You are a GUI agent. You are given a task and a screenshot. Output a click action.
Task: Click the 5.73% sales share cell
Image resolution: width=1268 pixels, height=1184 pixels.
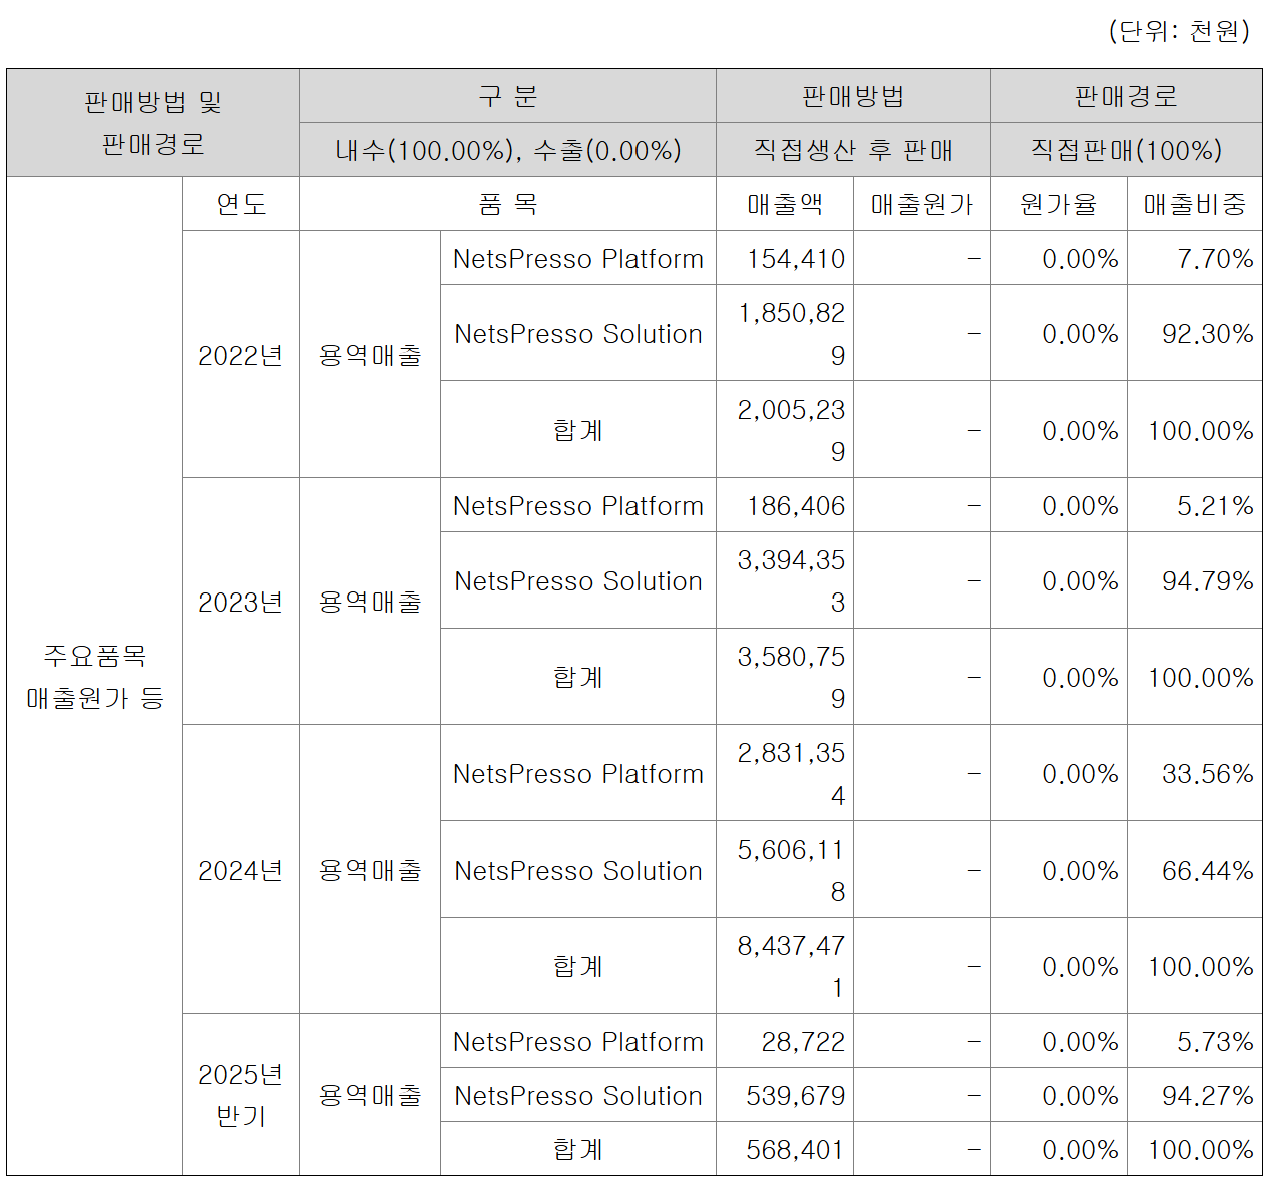click(1195, 1042)
